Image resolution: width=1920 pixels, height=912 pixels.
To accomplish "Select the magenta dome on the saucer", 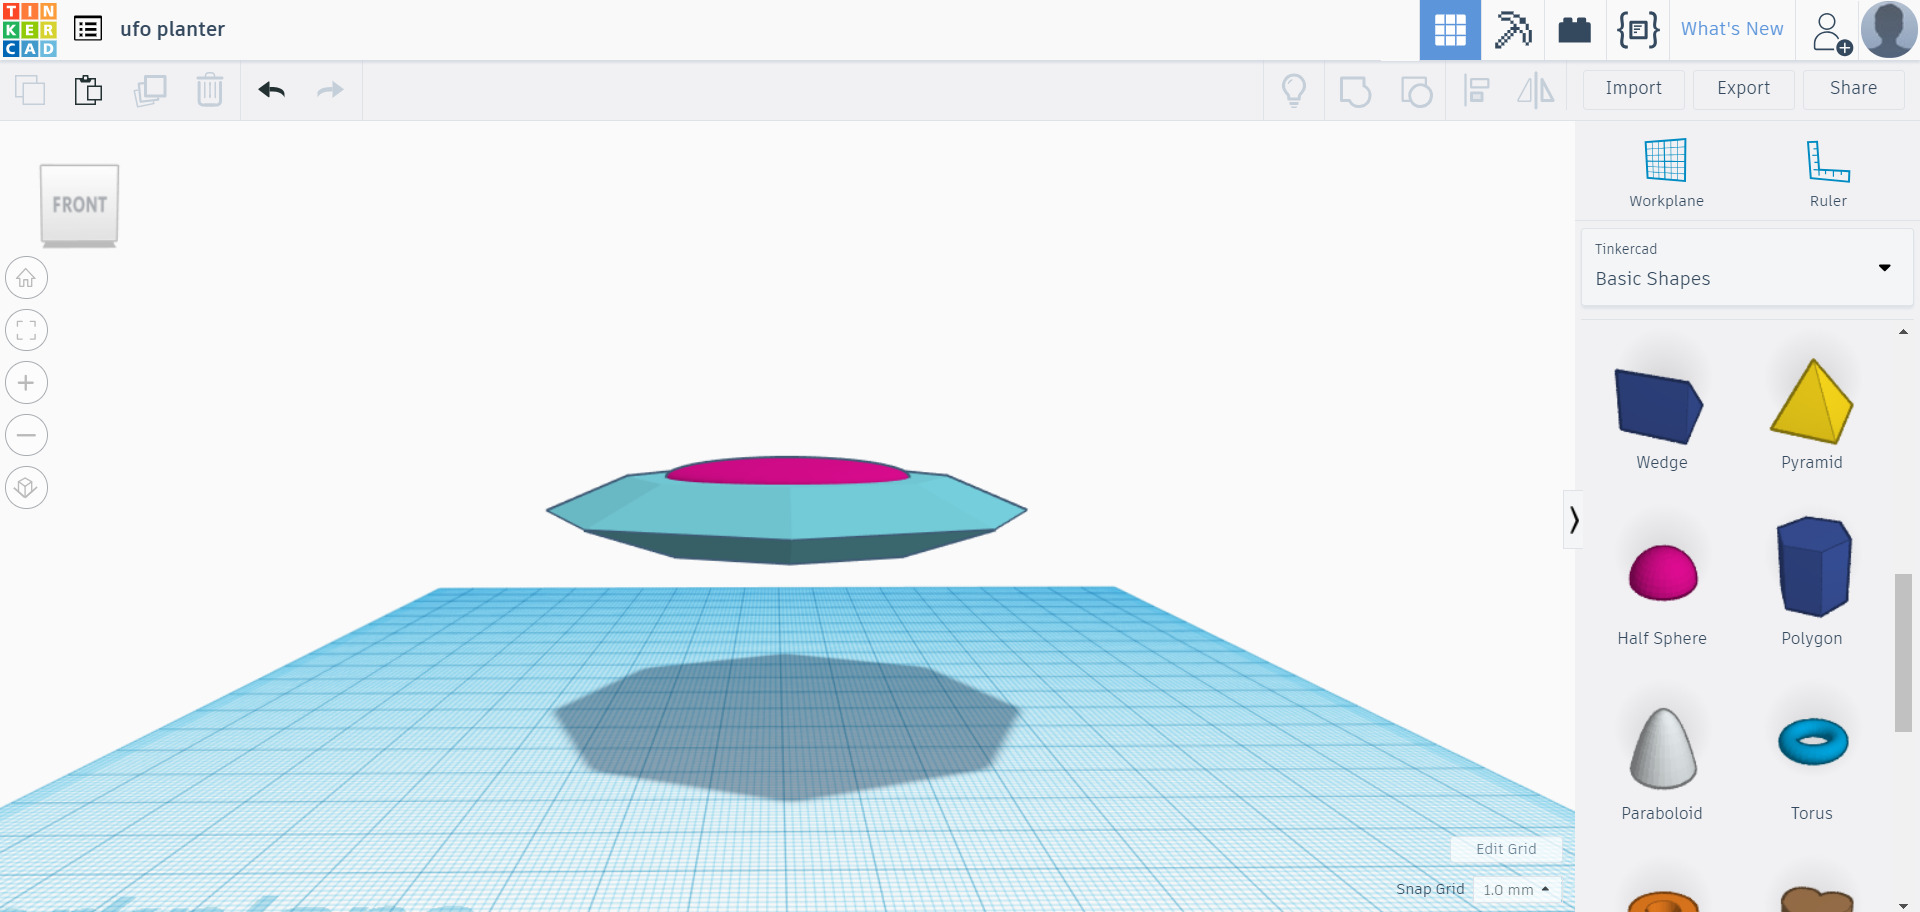I will point(788,470).
